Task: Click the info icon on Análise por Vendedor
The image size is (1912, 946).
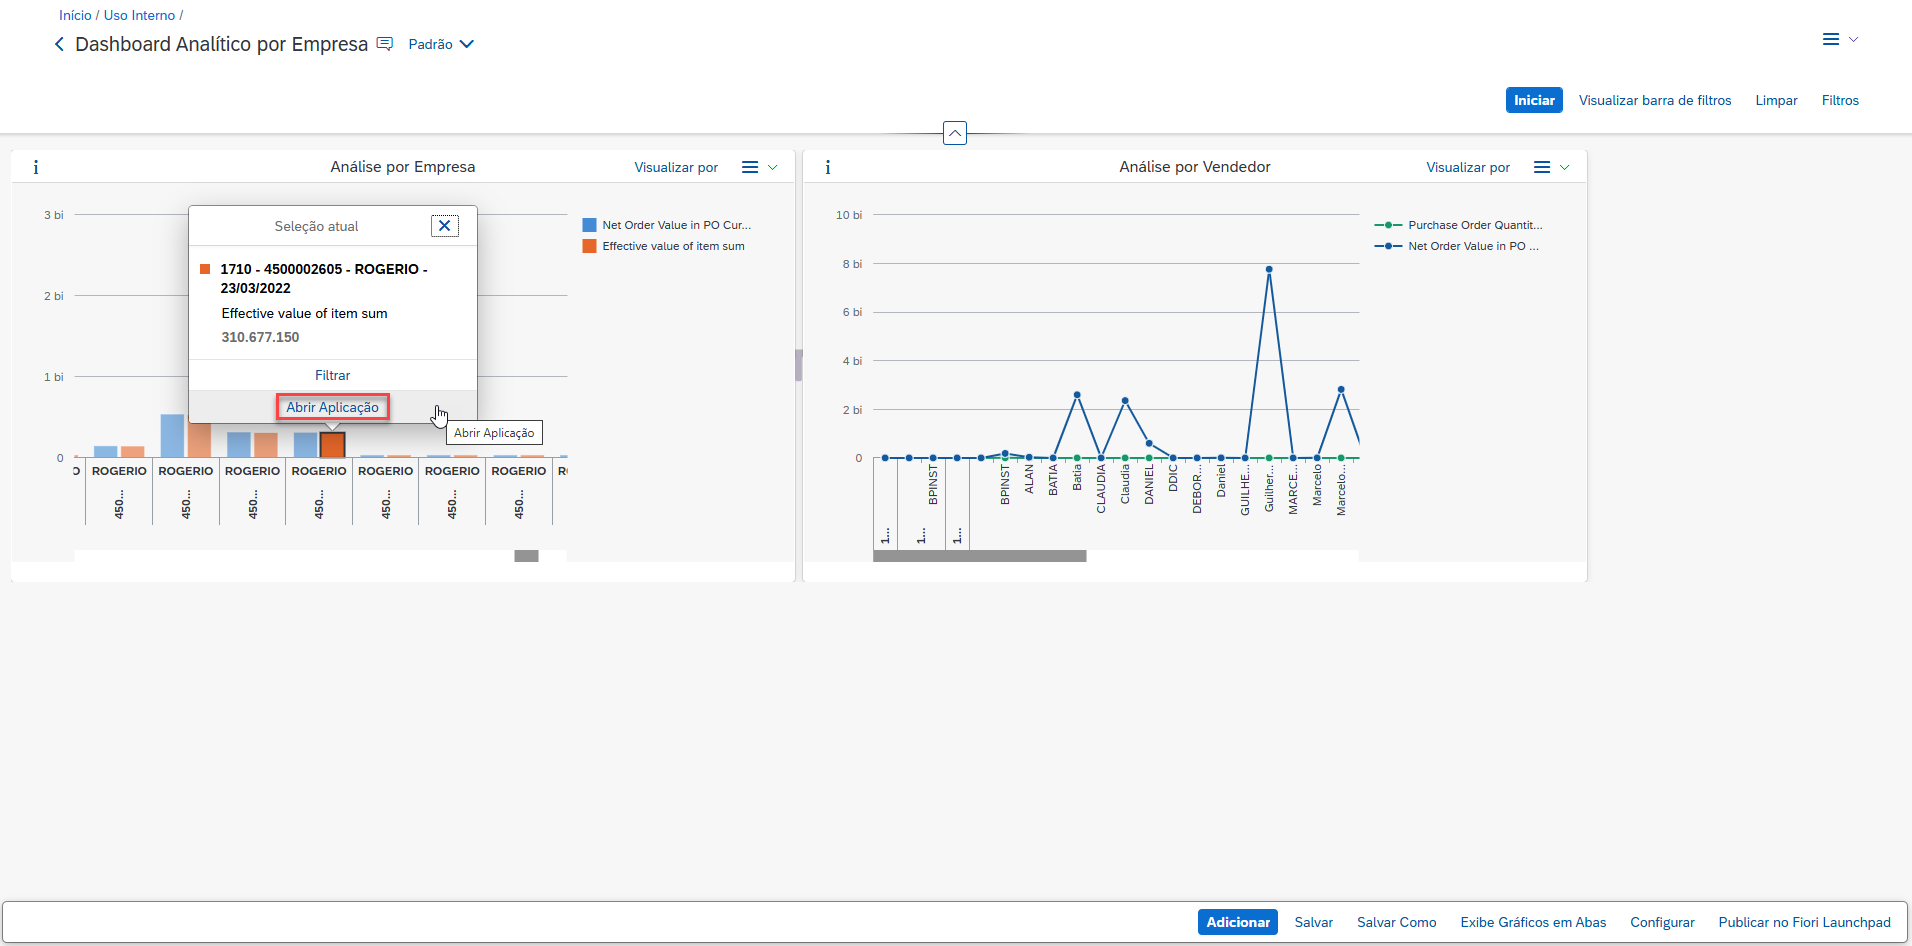Action: tap(828, 167)
